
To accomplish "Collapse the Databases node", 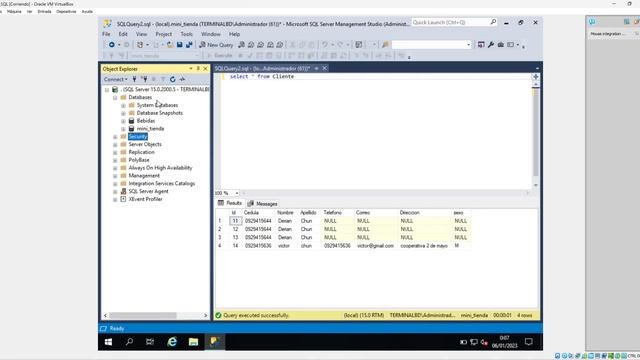I will [115, 98].
